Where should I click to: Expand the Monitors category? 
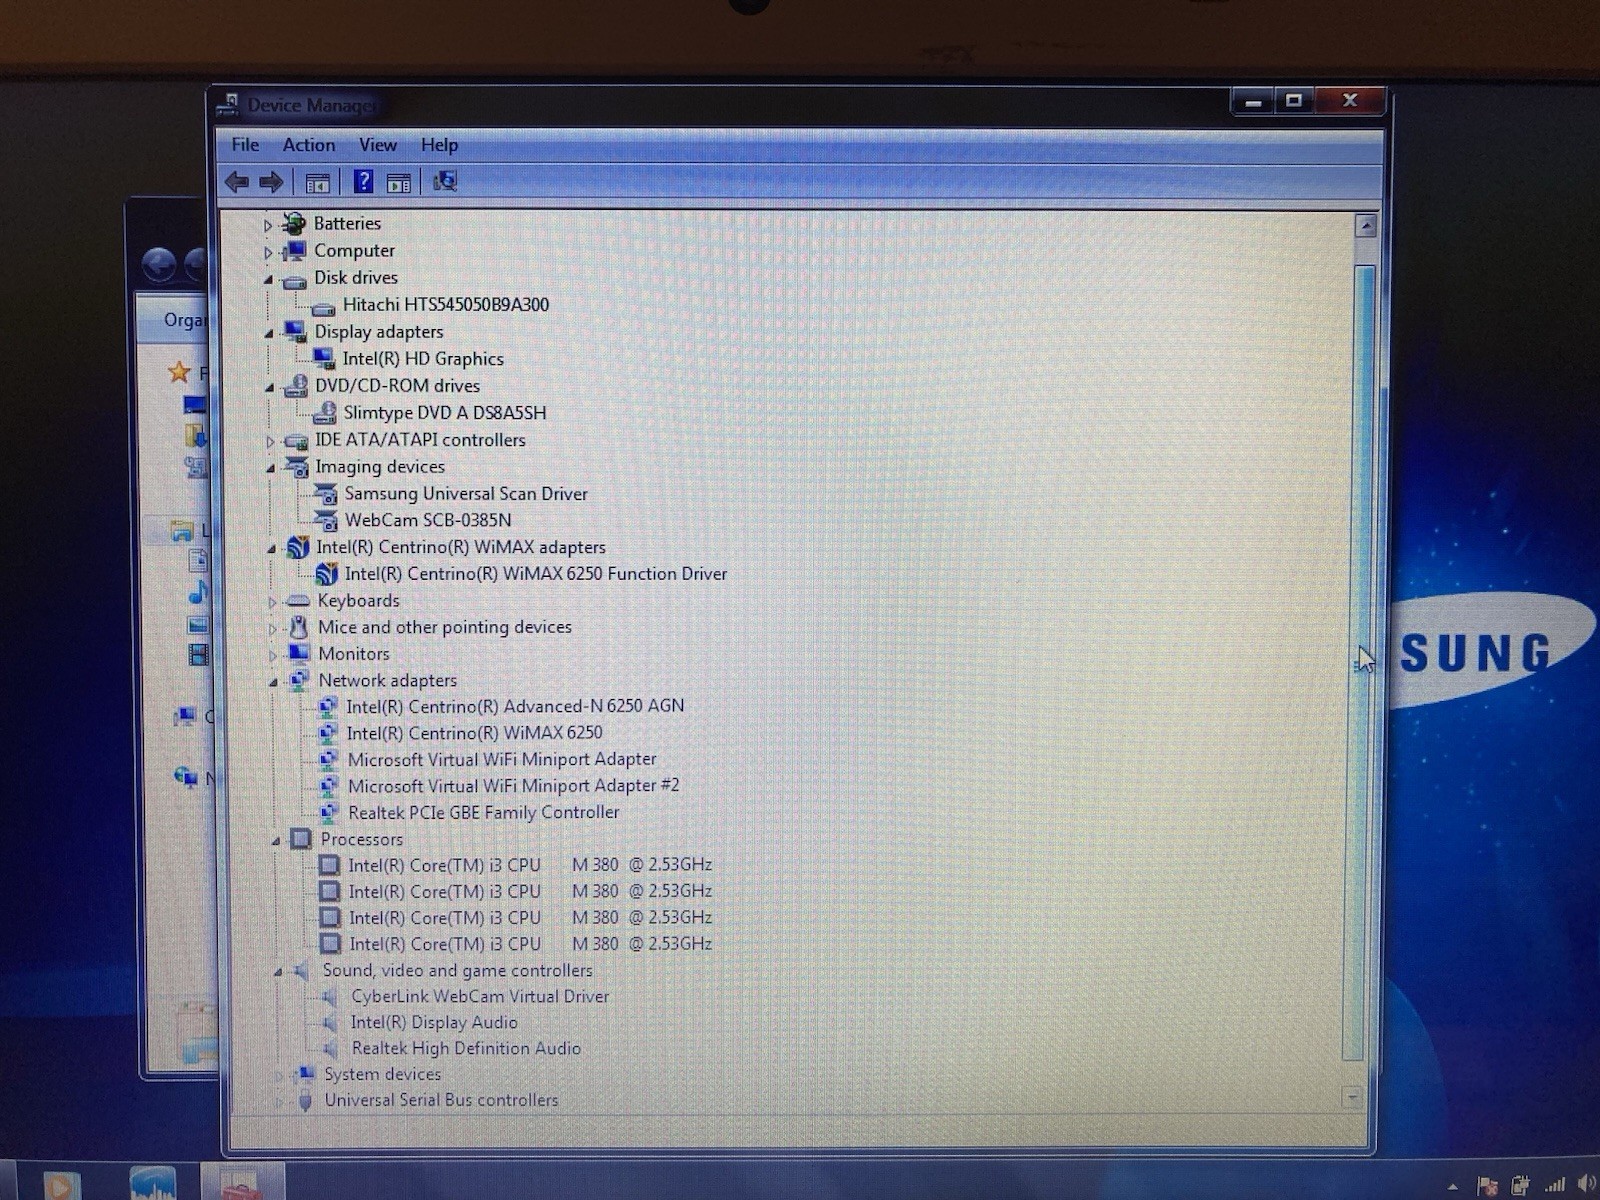click(x=272, y=655)
